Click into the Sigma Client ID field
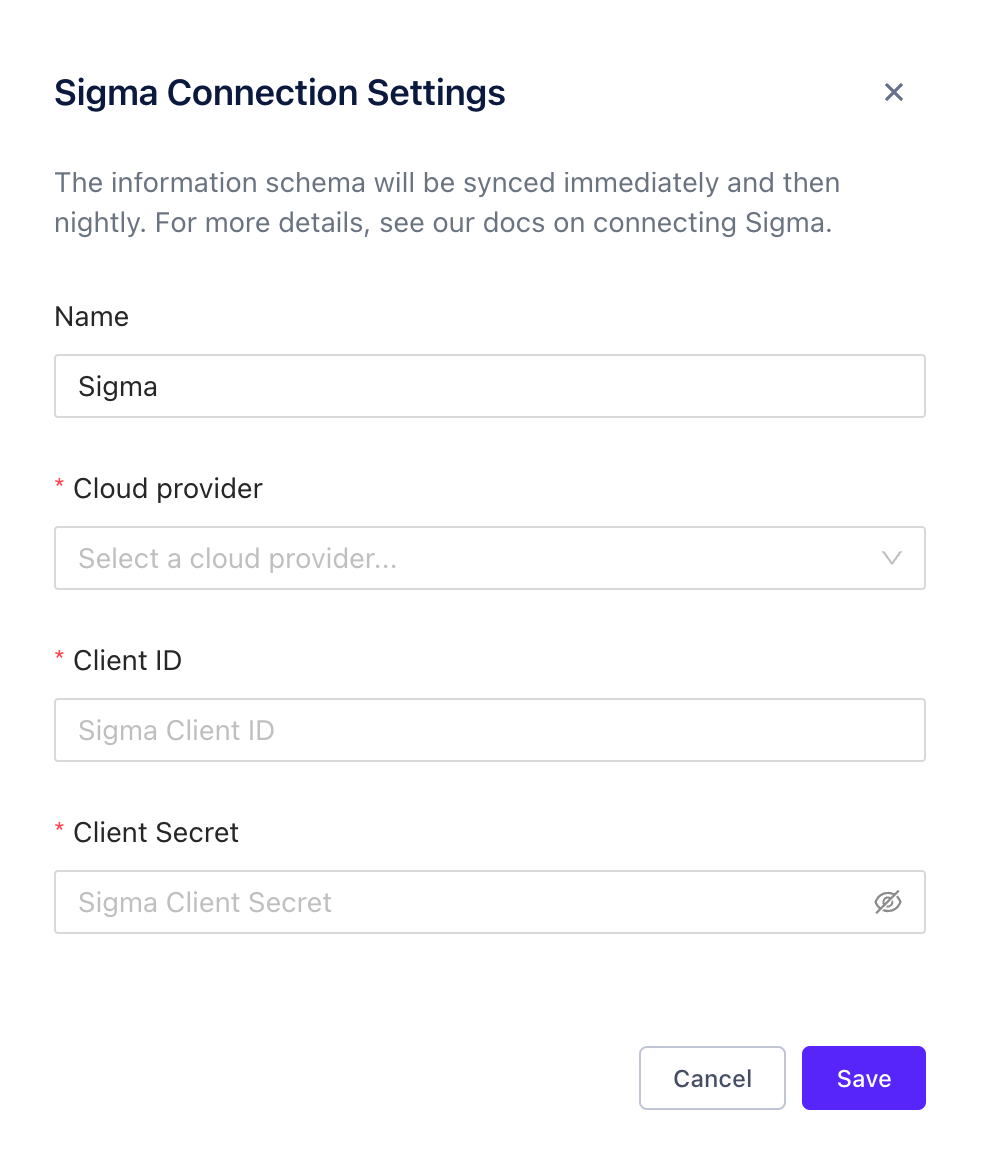The width and height of the screenshot is (984, 1166). click(489, 730)
